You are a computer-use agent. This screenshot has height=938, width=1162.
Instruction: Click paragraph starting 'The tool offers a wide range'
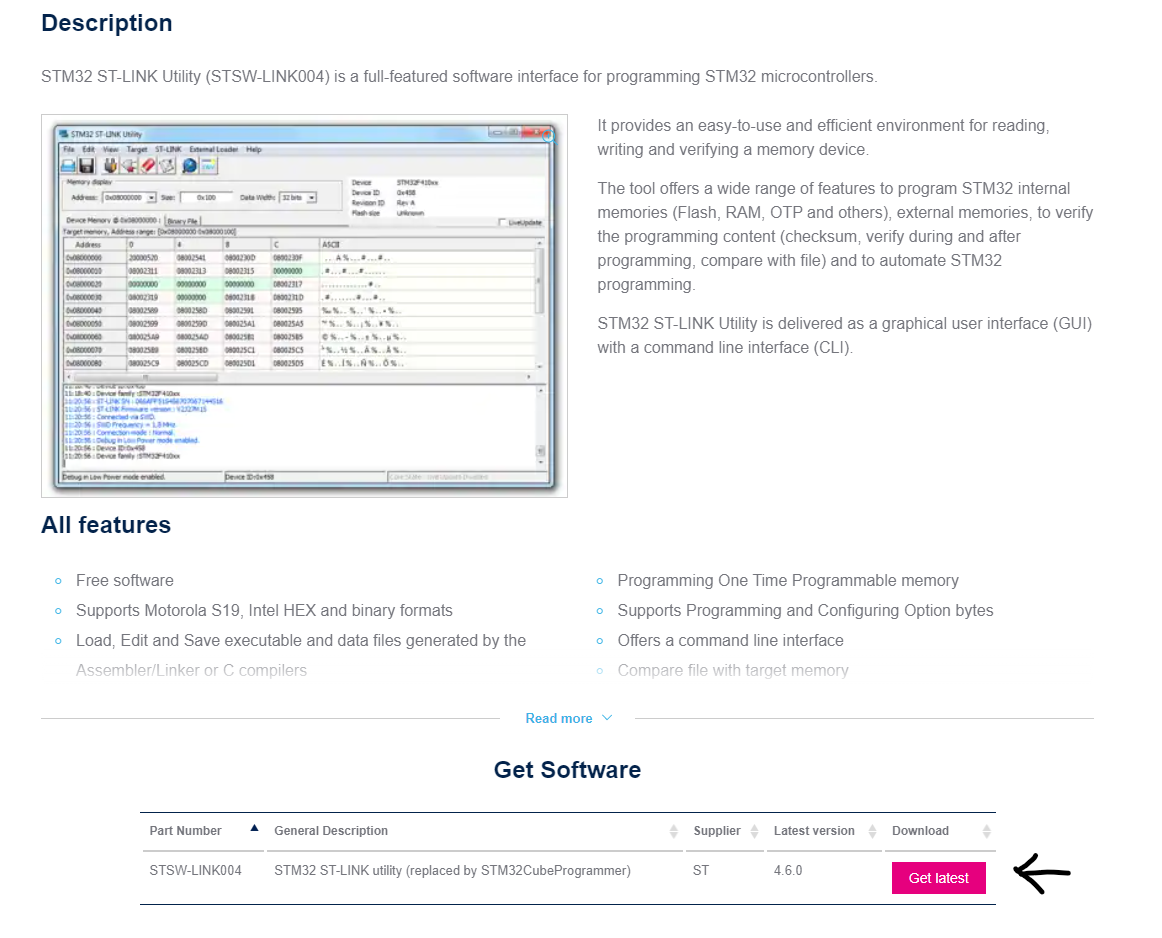tap(846, 236)
